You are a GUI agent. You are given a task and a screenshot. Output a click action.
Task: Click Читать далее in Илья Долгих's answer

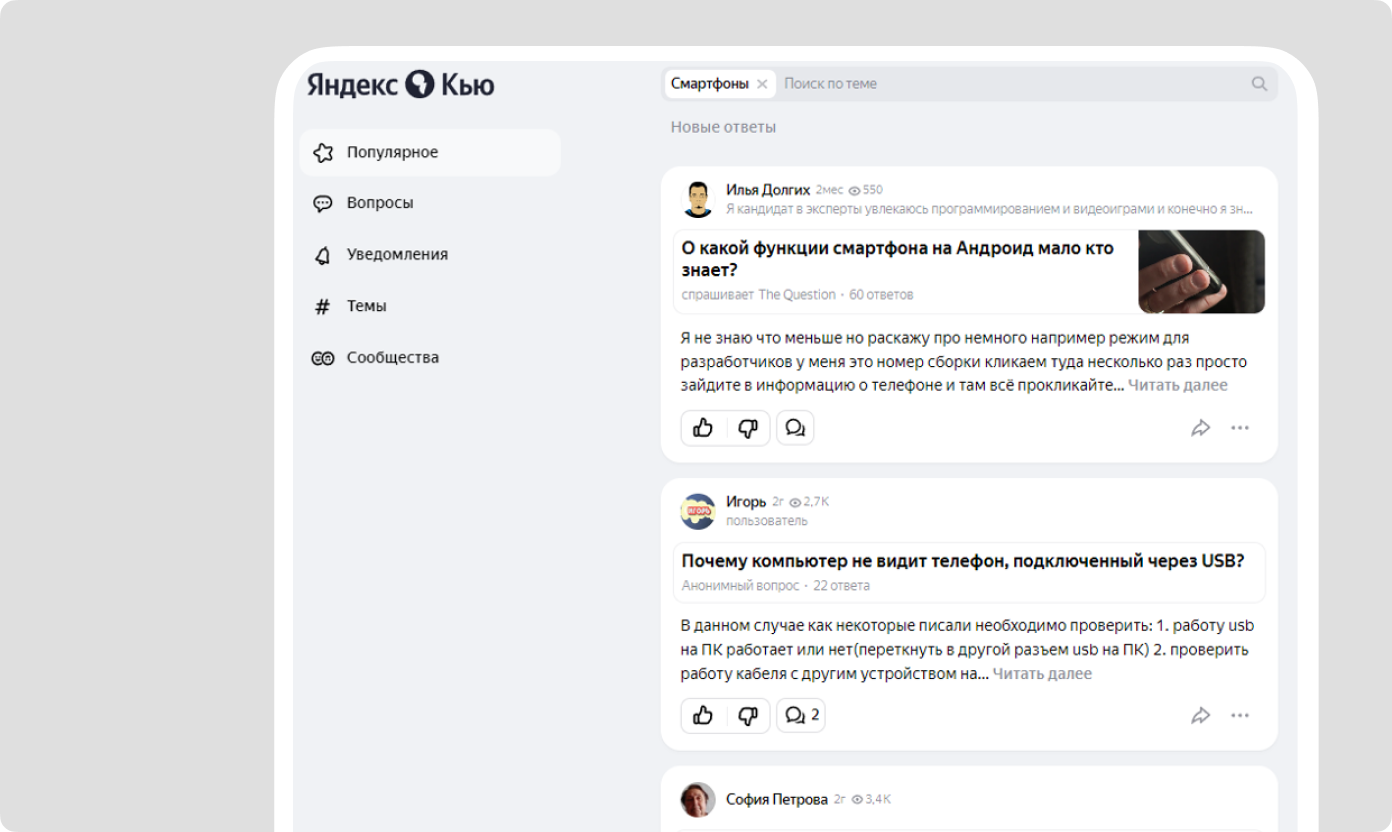pos(1178,386)
